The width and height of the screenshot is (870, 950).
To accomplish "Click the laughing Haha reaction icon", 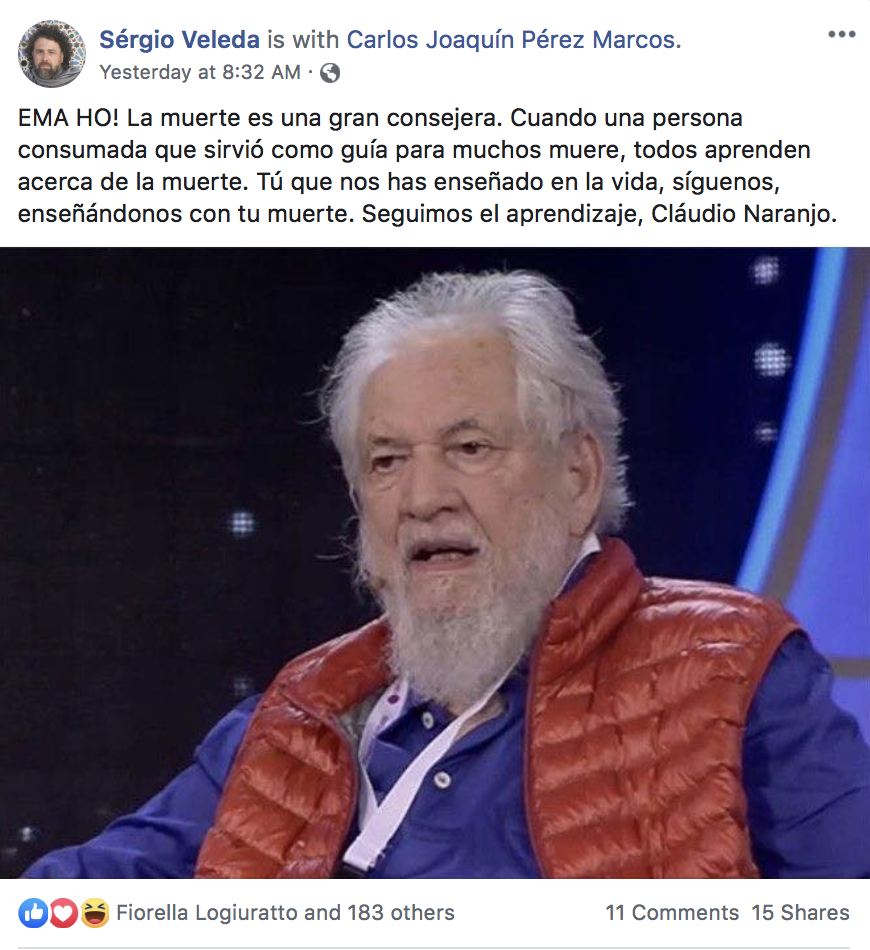I will point(95,912).
